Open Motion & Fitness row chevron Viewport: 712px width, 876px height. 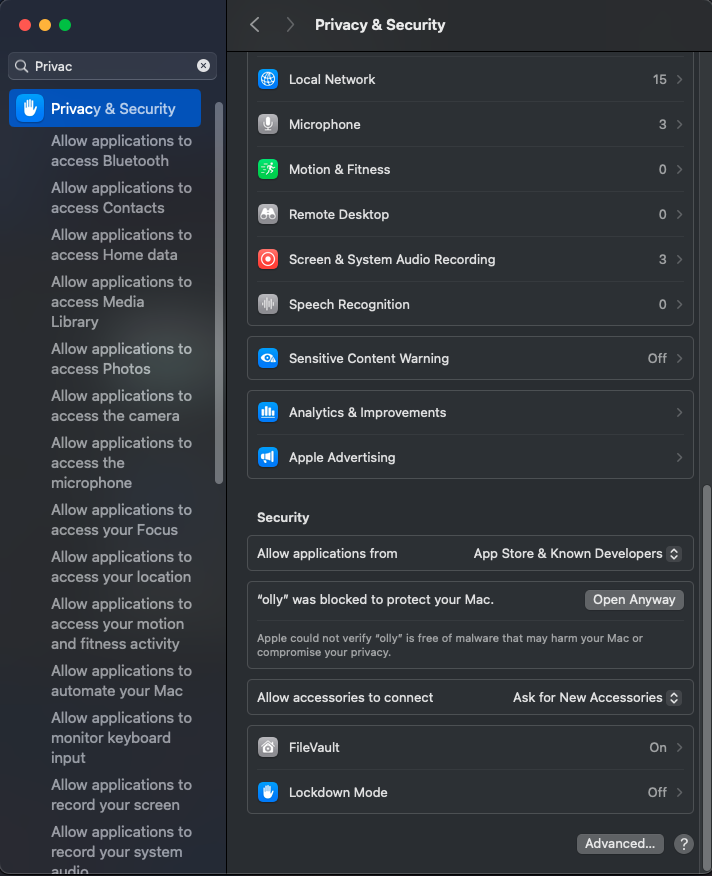[x=680, y=169]
